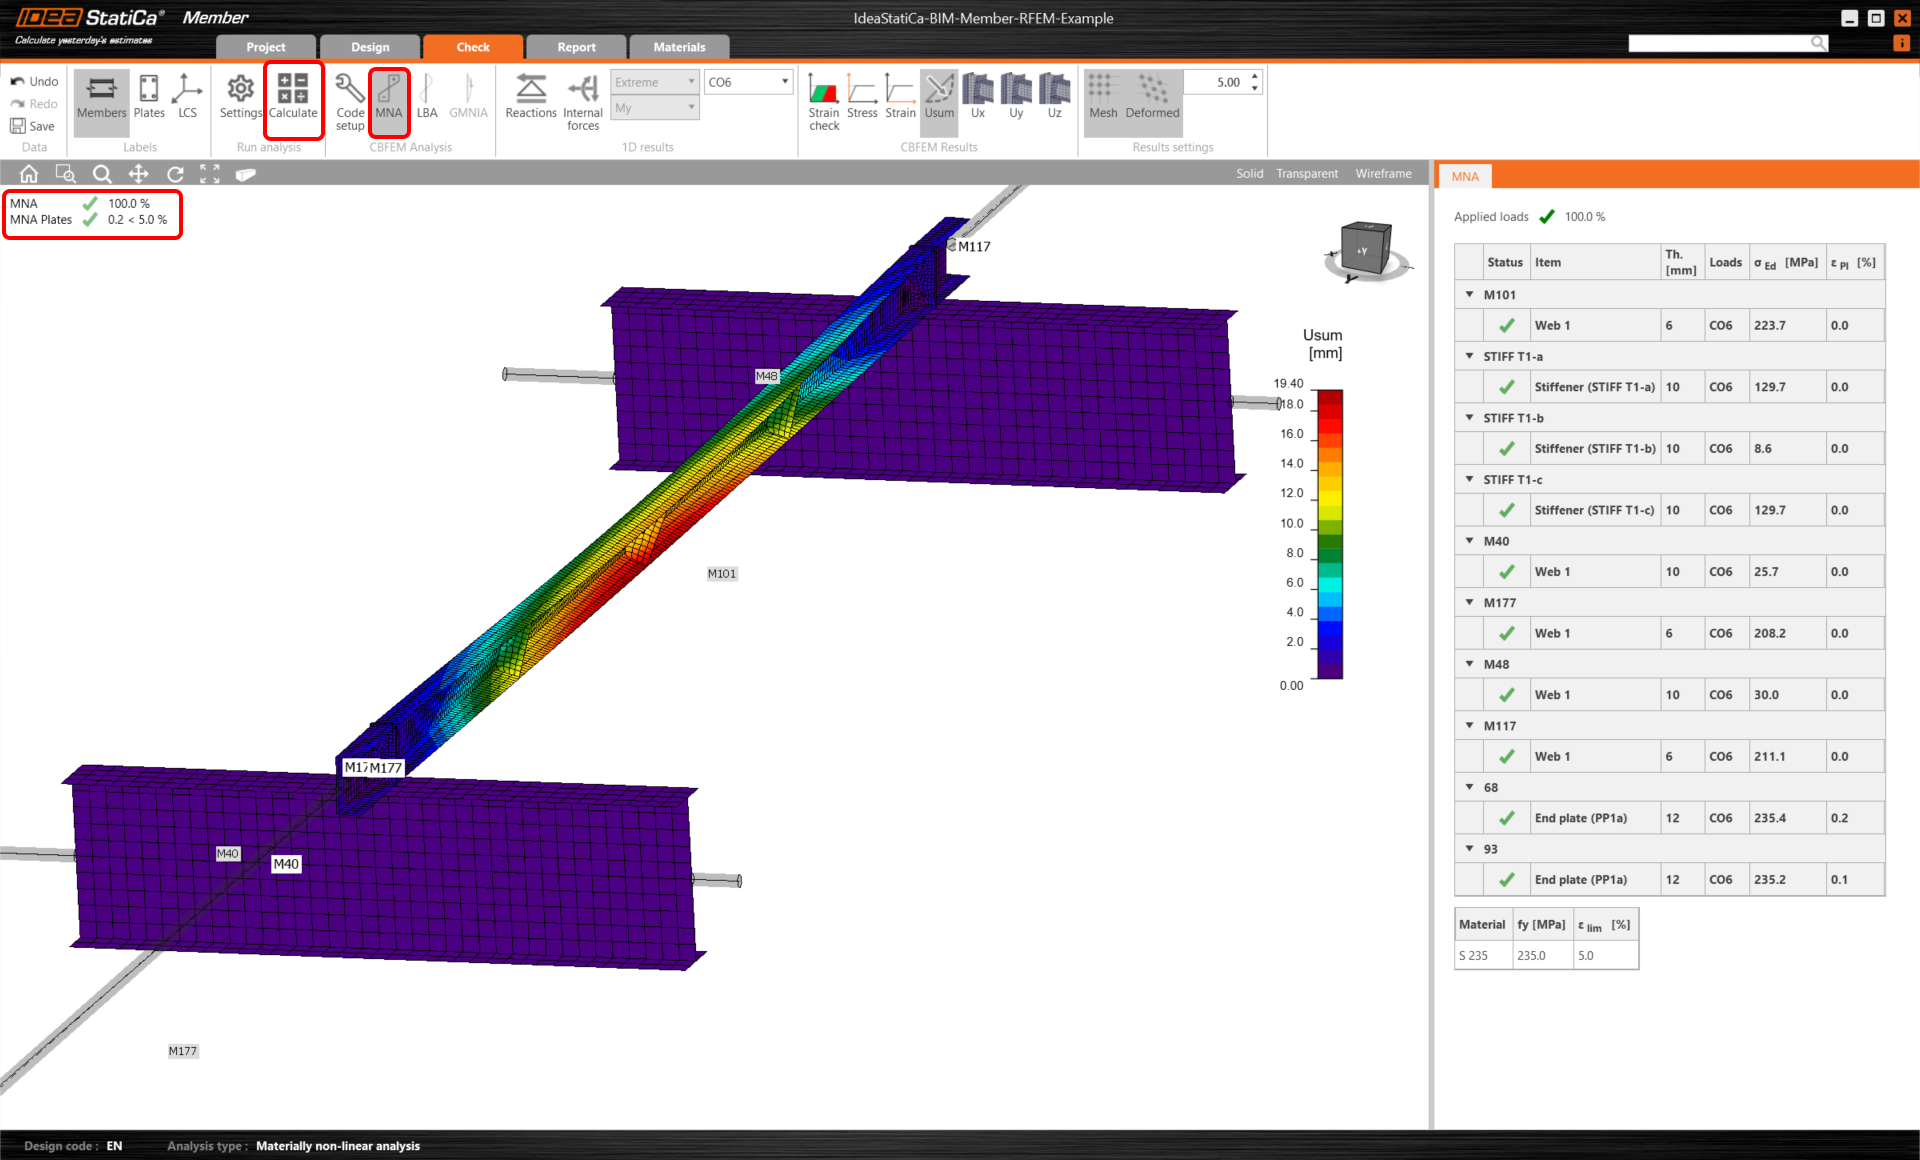Screen dimensions: 1920x1160
Task: Toggle Mesh display in results settings
Action: pyautogui.click(x=1102, y=97)
